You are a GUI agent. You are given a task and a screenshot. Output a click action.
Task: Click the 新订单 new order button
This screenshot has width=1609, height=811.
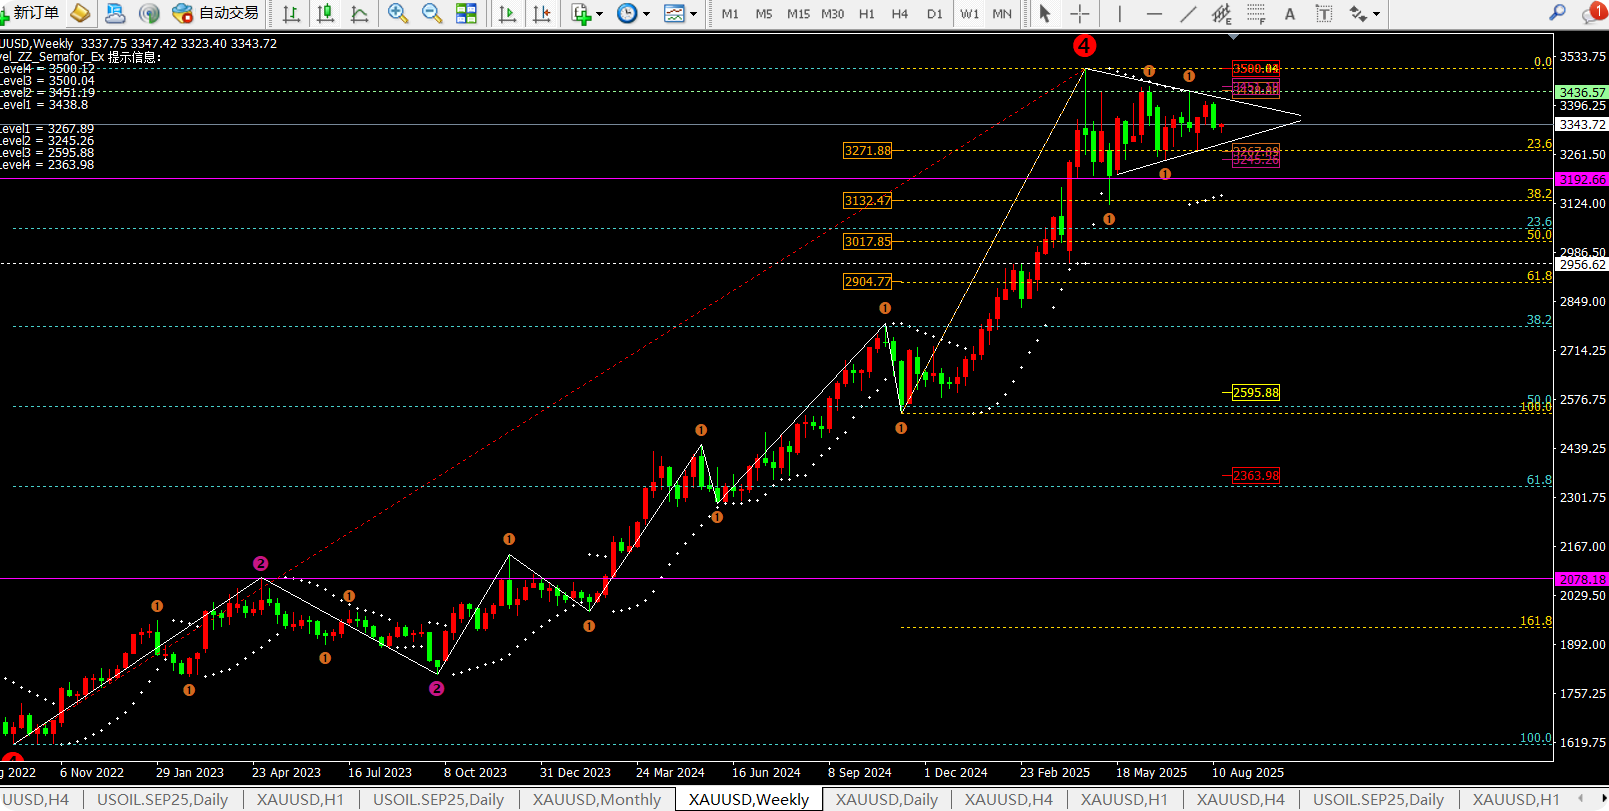point(30,13)
